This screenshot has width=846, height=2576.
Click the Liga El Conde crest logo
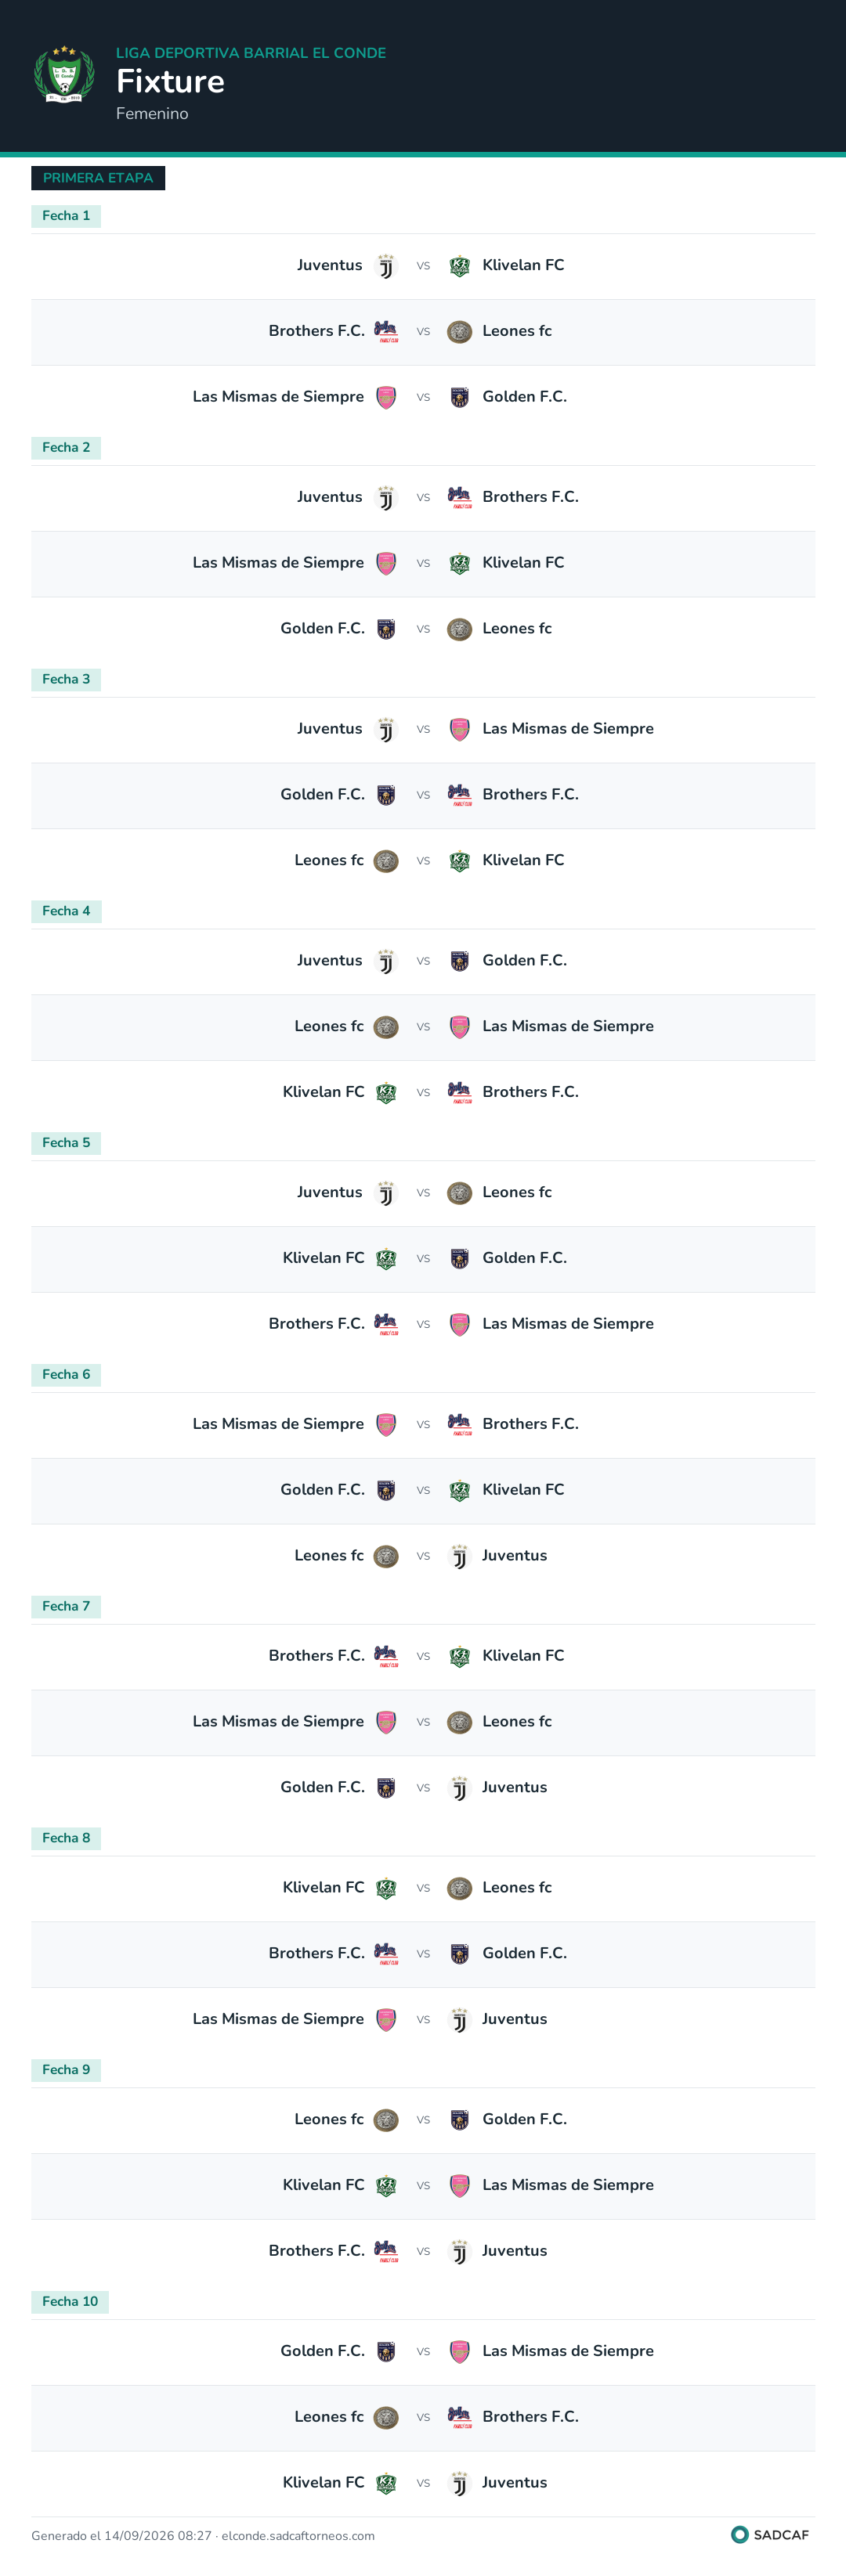point(64,74)
